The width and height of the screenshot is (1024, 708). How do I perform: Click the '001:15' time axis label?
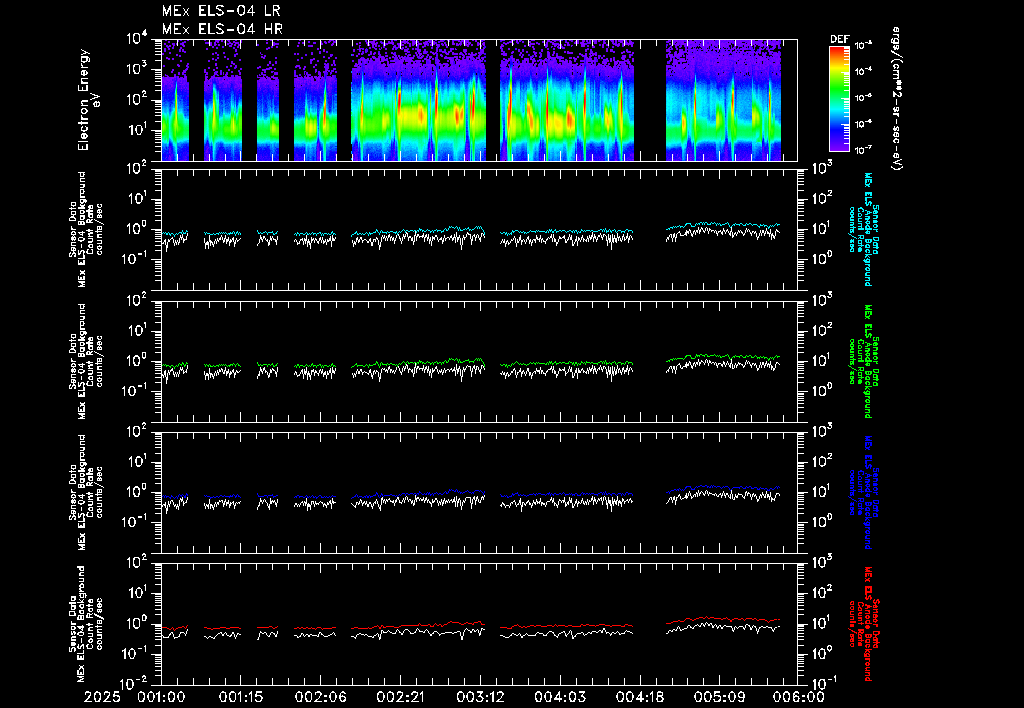[x=241, y=697]
